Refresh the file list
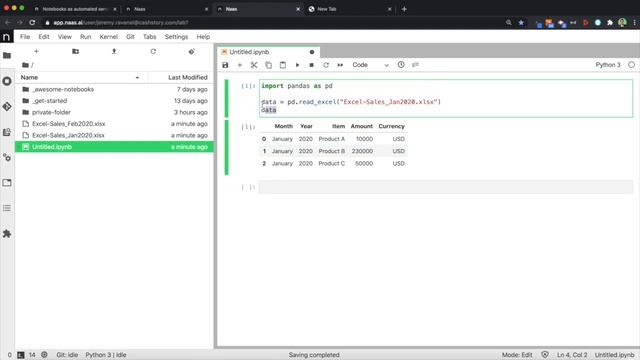 point(153,51)
